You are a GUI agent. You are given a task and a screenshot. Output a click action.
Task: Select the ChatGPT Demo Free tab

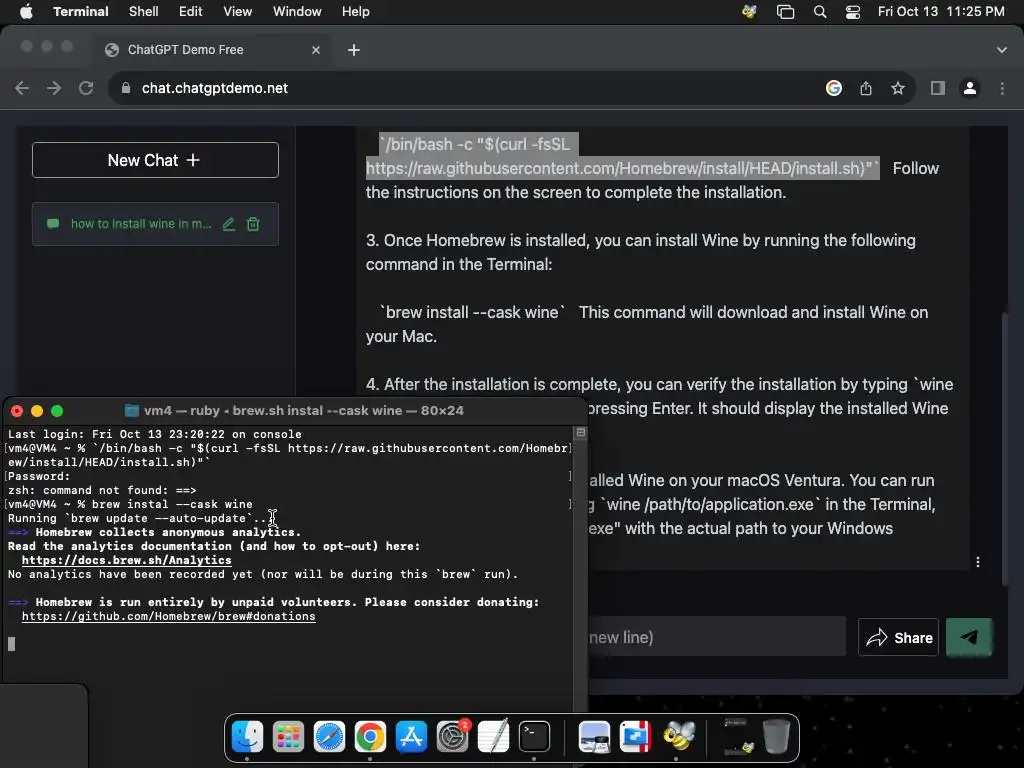[212, 50]
